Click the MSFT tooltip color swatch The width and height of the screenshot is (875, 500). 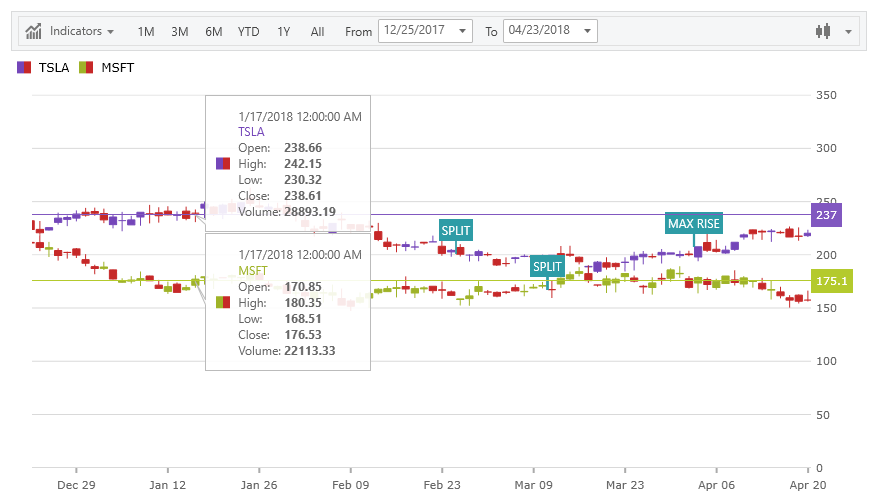click(223, 302)
